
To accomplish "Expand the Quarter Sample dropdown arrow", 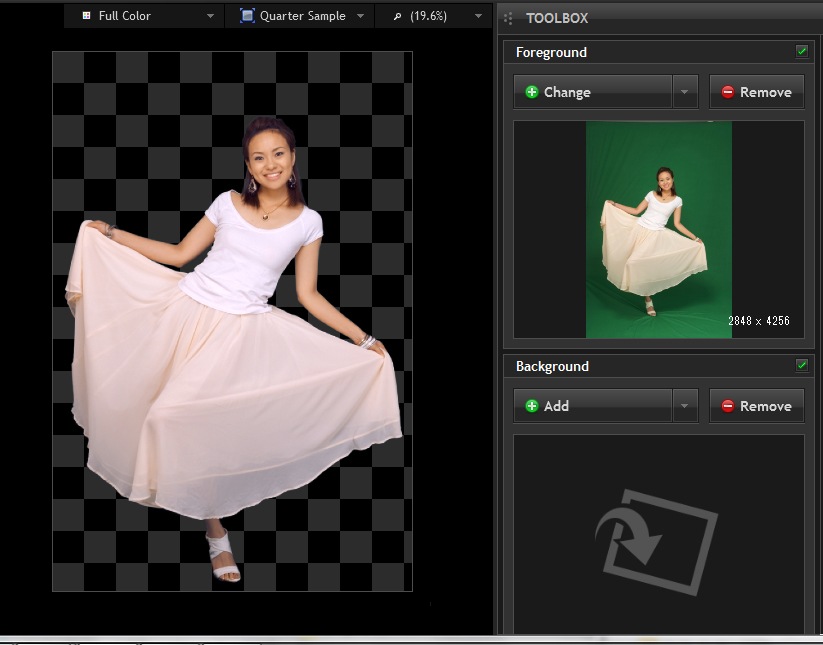I will pyautogui.click(x=360, y=17).
